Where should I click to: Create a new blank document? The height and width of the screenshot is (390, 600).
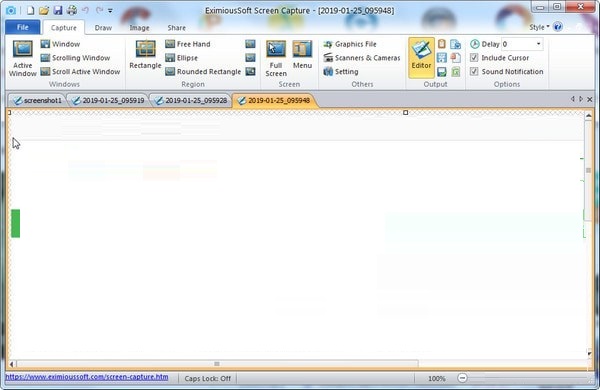(x=30, y=10)
